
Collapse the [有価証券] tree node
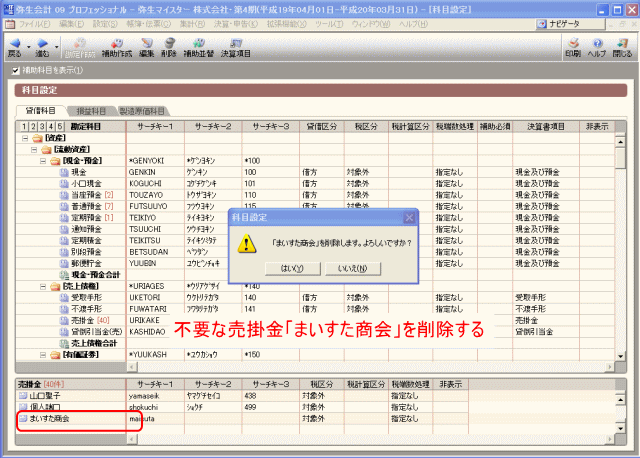tap(43, 355)
